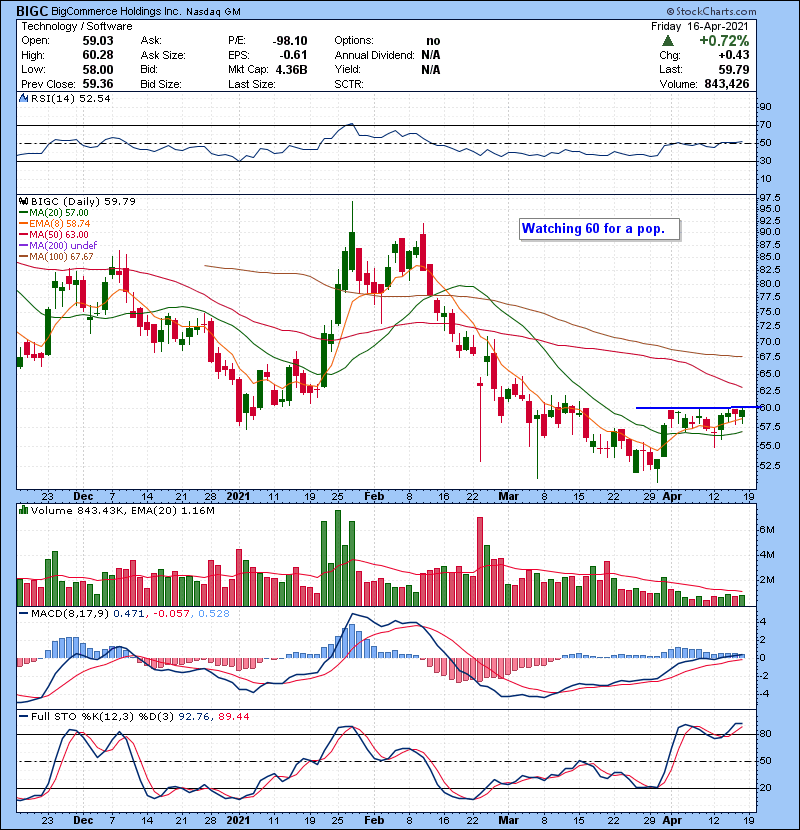
Task: Click the Volume panel bar icon
Action: pyautogui.click(x=23, y=510)
